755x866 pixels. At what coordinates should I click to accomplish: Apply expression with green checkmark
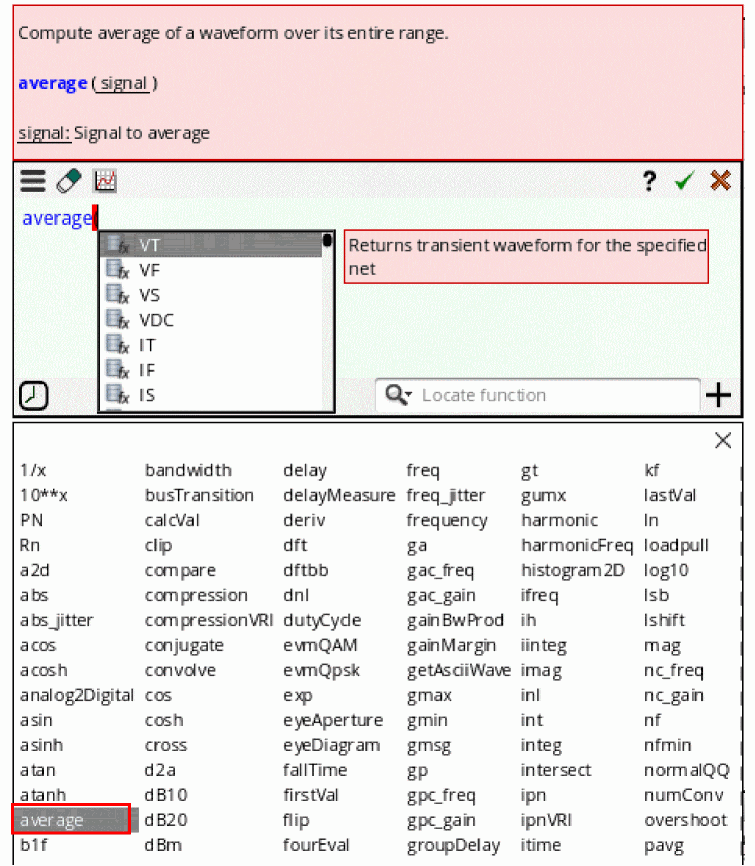point(684,181)
